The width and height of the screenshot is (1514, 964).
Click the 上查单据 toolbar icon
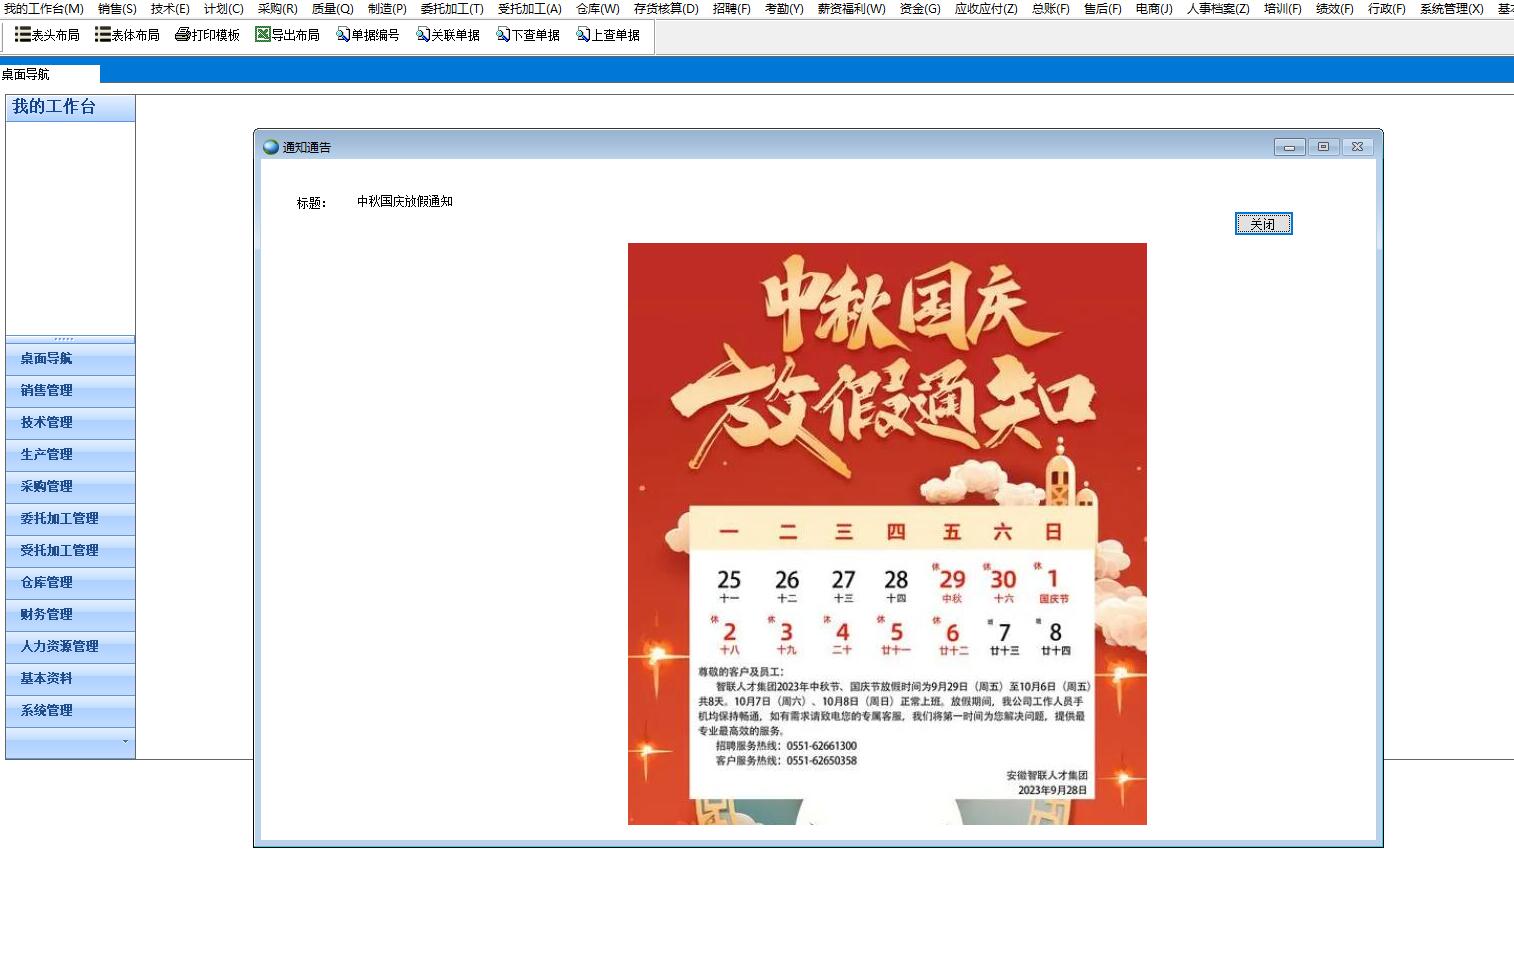point(583,35)
